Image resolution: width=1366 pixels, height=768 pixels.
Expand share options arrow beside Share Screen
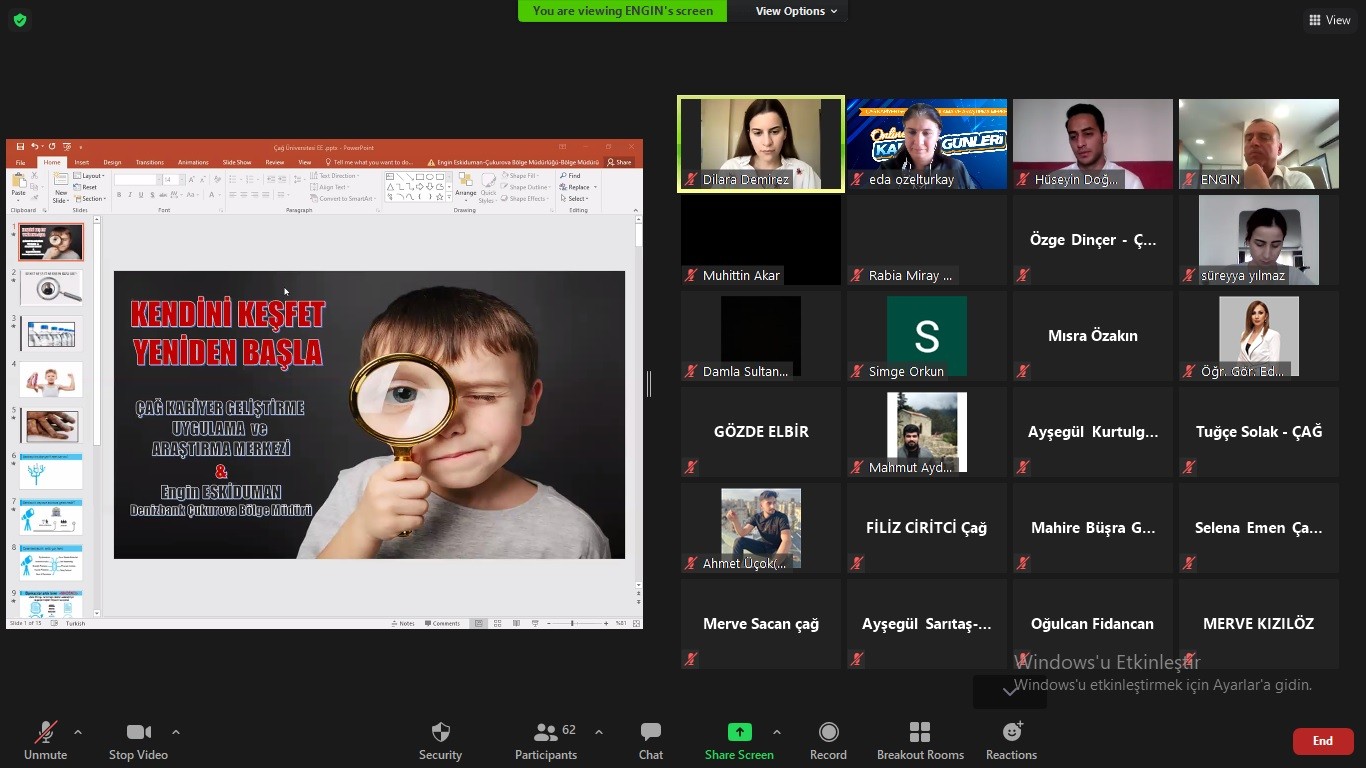tap(777, 732)
